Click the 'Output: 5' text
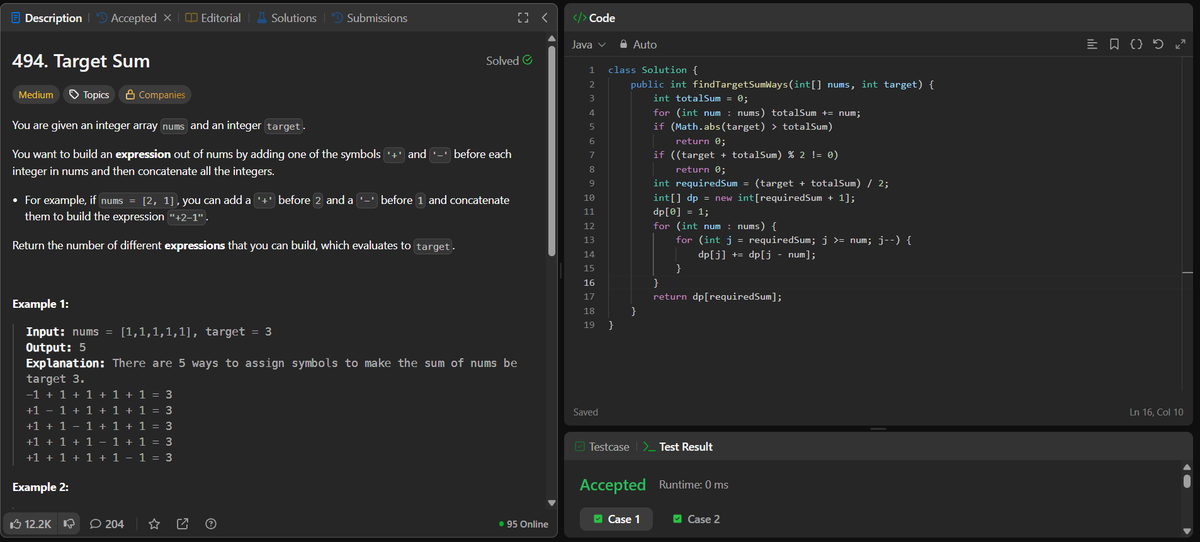The width and height of the screenshot is (1200, 542). click(x=56, y=347)
